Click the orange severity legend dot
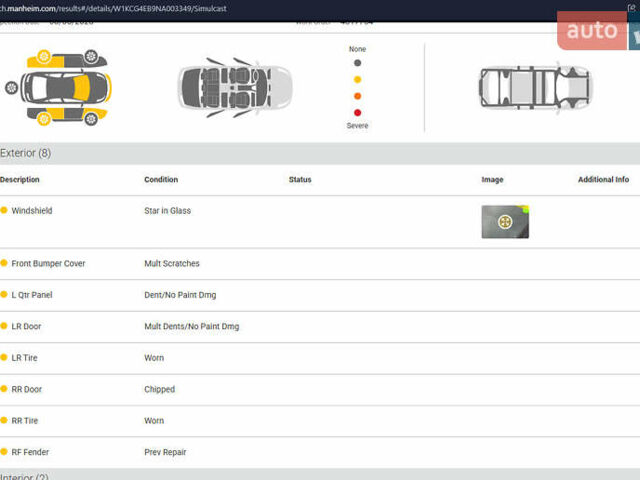This screenshot has width=640, height=480. [357, 96]
